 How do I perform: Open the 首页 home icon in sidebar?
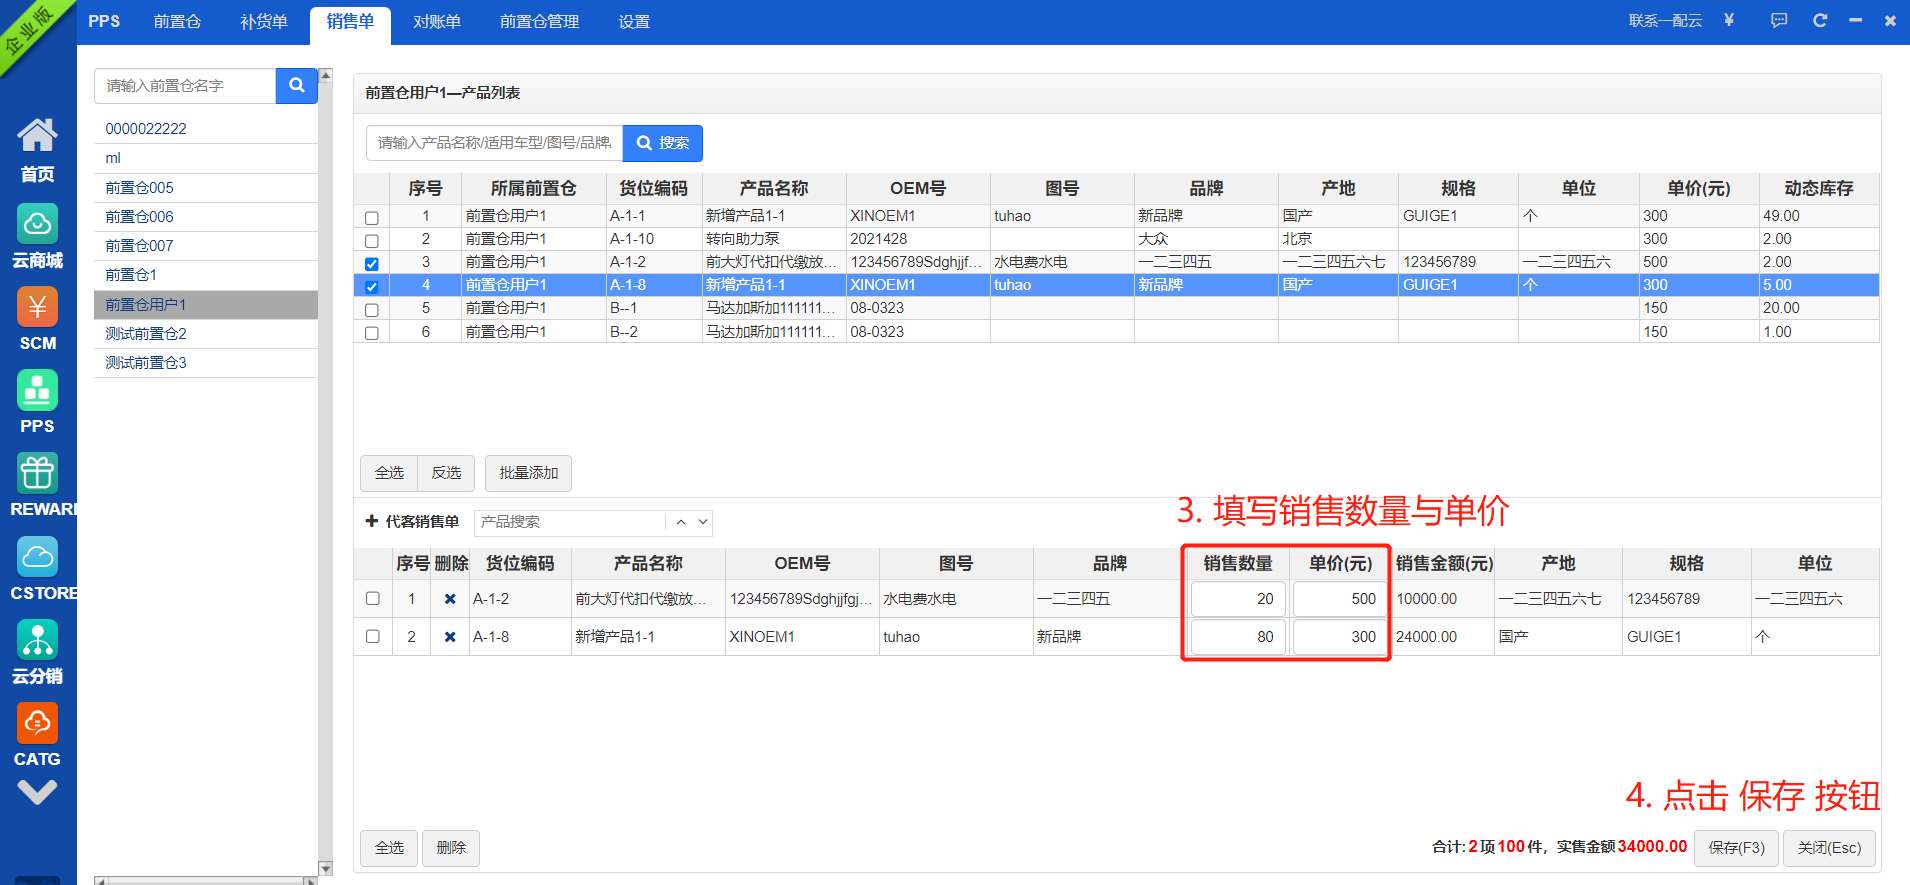(37, 149)
